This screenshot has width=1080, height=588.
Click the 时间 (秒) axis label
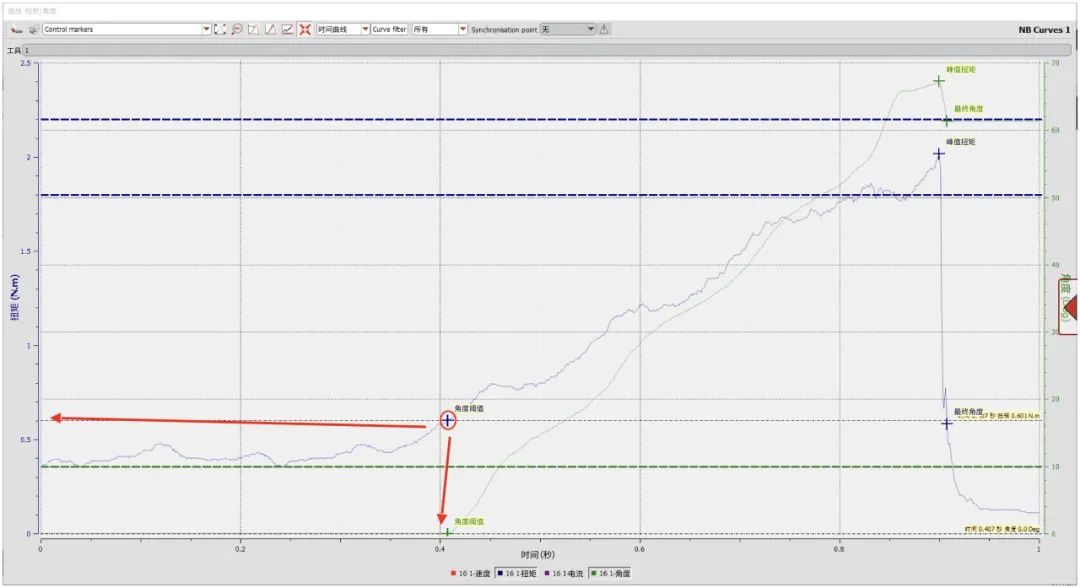coord(537,555)
